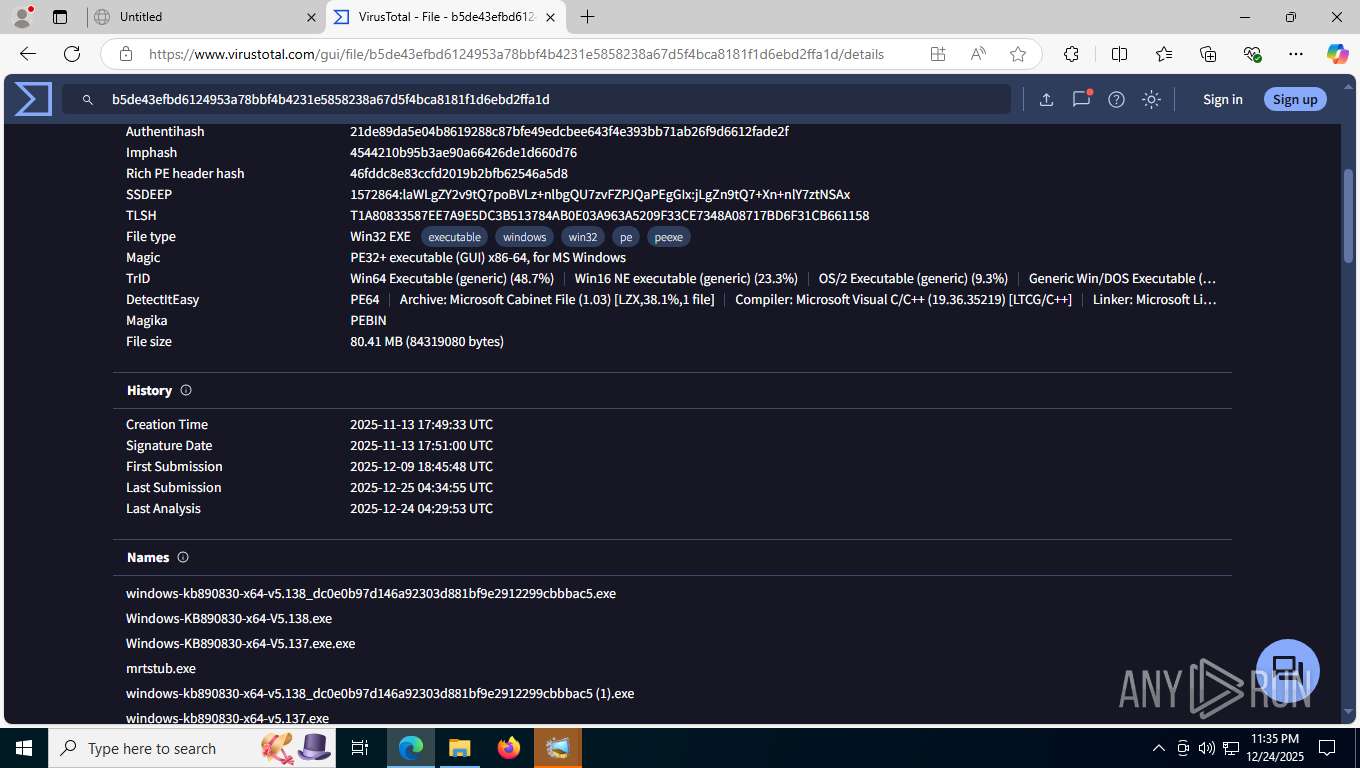Open browser essentials heart icon
Viewport: 1360px width, 768px height.
coord(1252,54)
